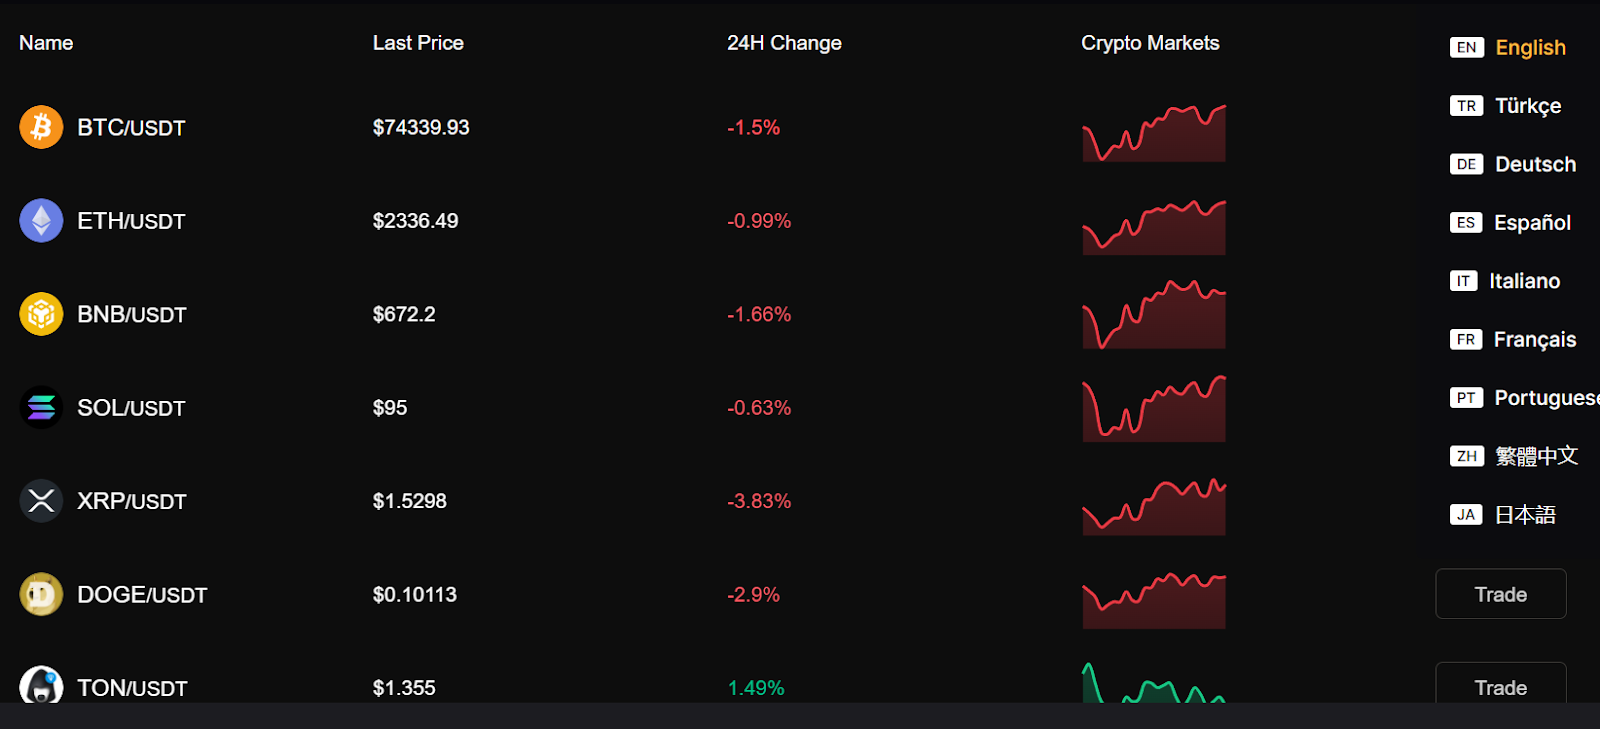
Task: Click the XRP coin icon
Action: pos(40,500)
